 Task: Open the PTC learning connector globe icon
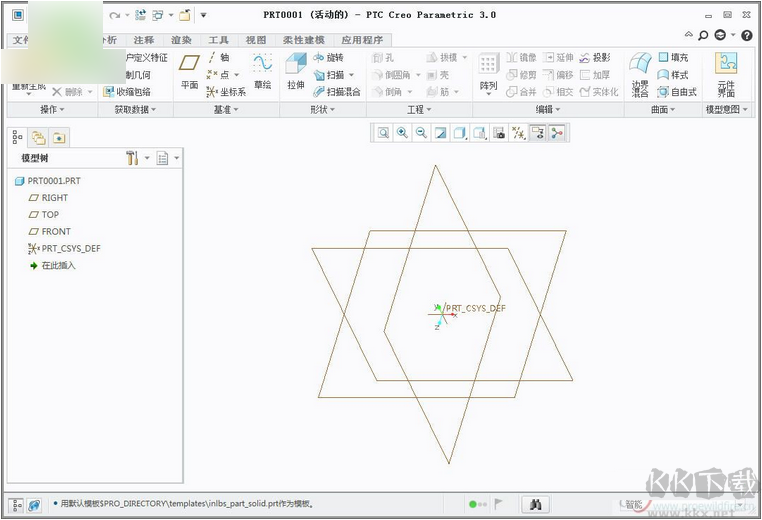tap(720, 35)
